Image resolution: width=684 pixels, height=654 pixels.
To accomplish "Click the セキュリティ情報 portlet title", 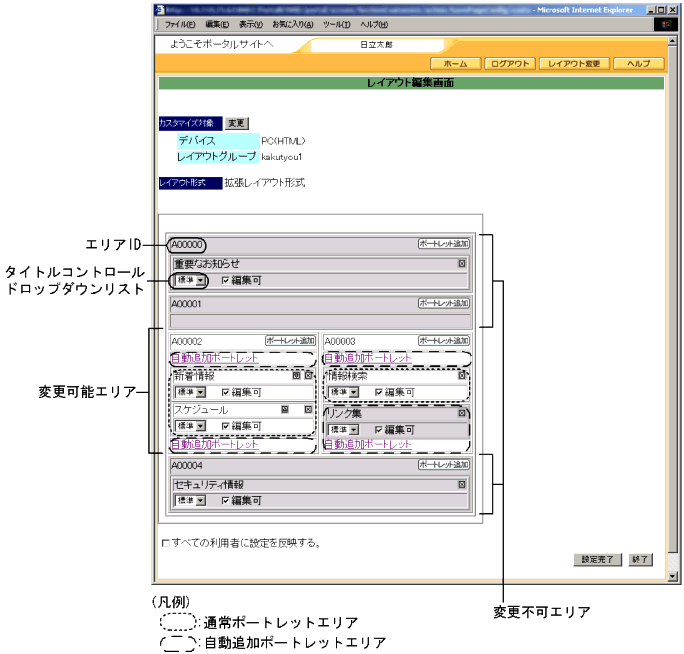I will 209,484.
